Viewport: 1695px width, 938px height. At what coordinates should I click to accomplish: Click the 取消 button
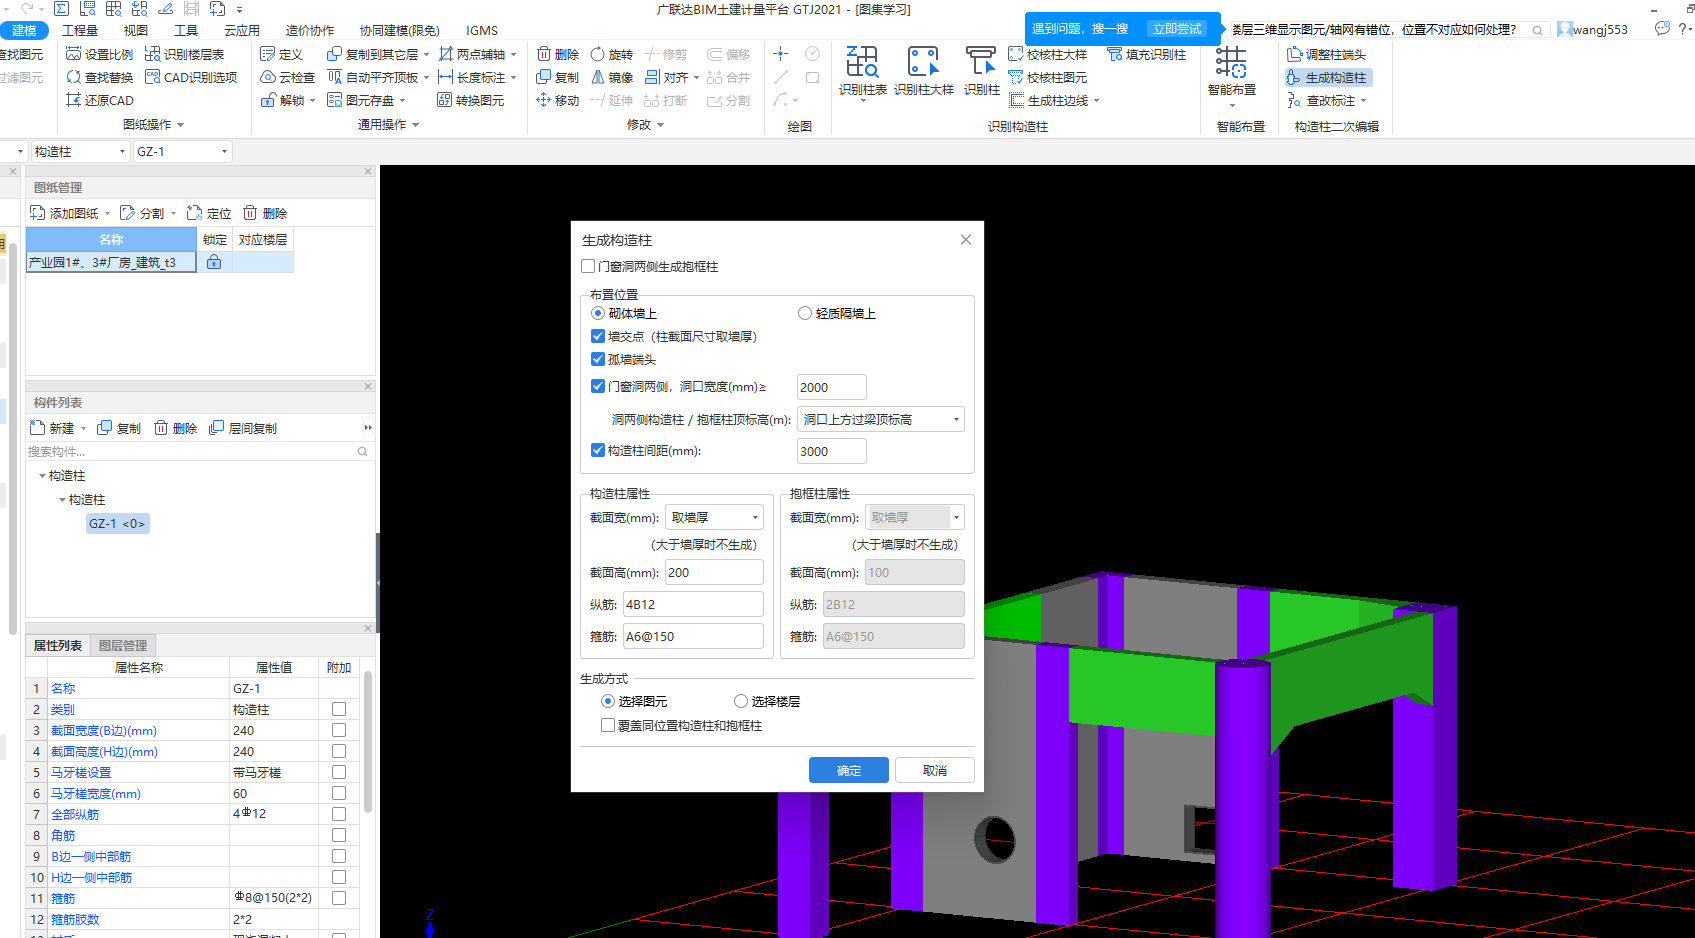[935, 771]
